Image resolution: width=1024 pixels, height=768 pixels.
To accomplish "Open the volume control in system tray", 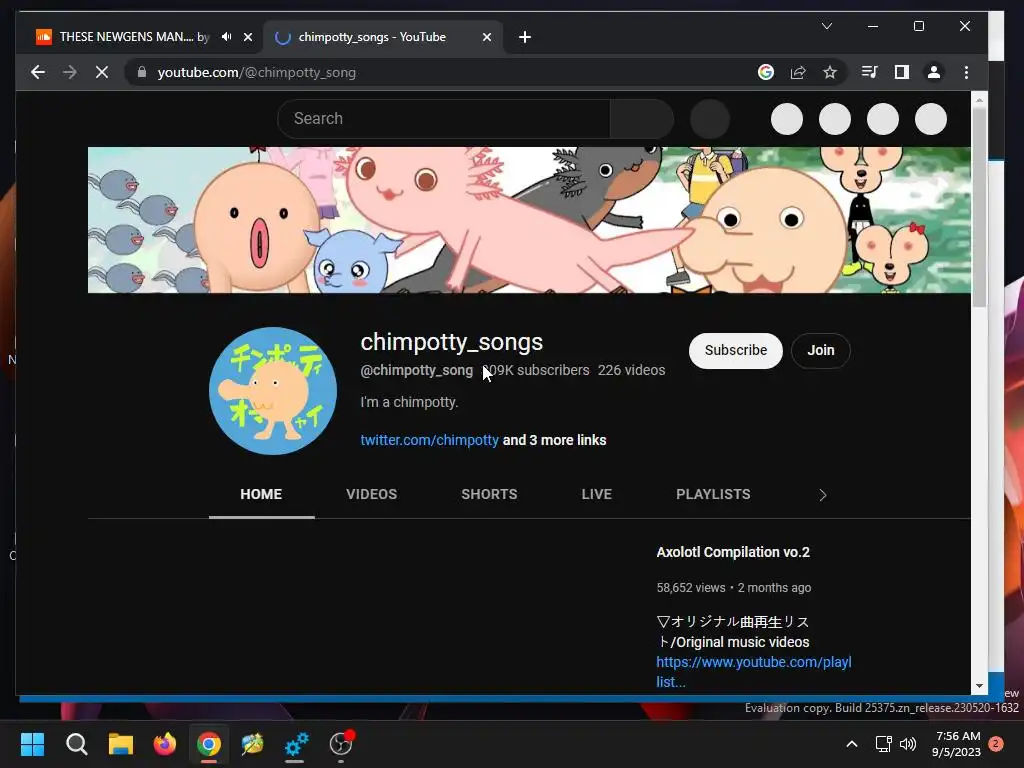I will (908, 744).
